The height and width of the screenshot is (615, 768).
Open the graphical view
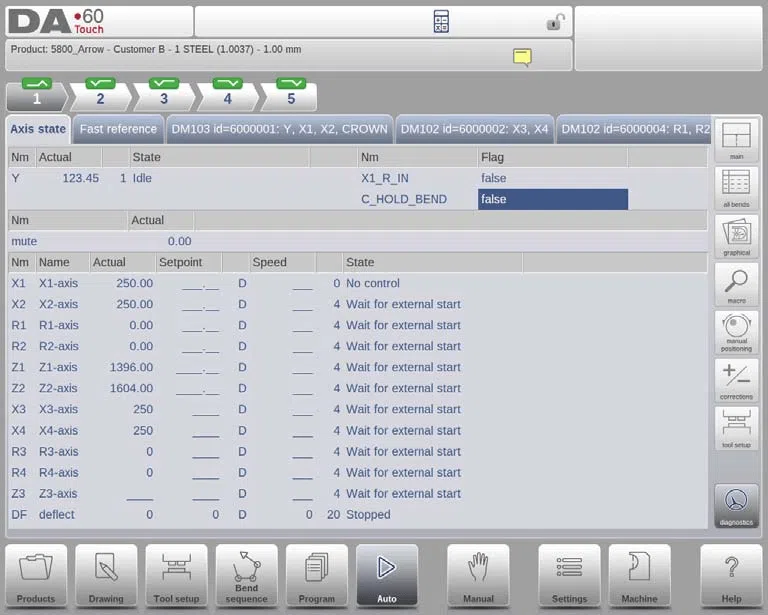[x=736, y=237]
